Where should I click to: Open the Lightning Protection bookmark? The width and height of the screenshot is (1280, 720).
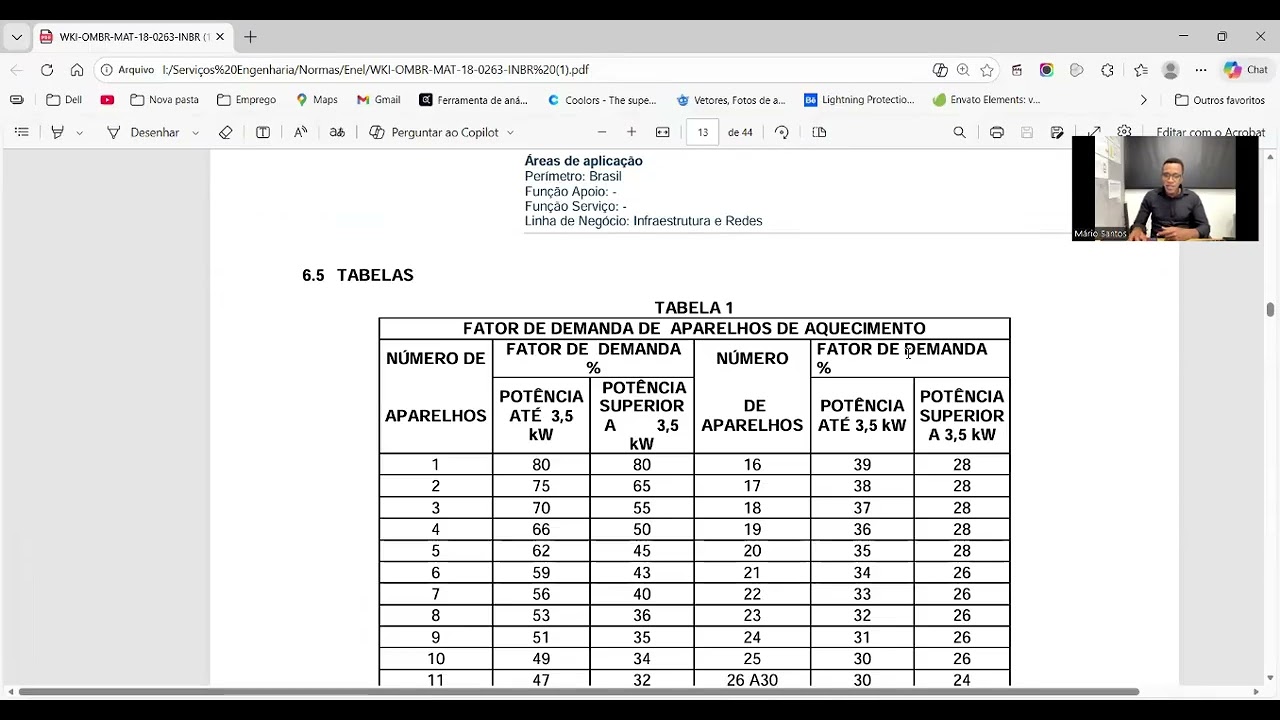pyautogui.click(x=859, y=100)
